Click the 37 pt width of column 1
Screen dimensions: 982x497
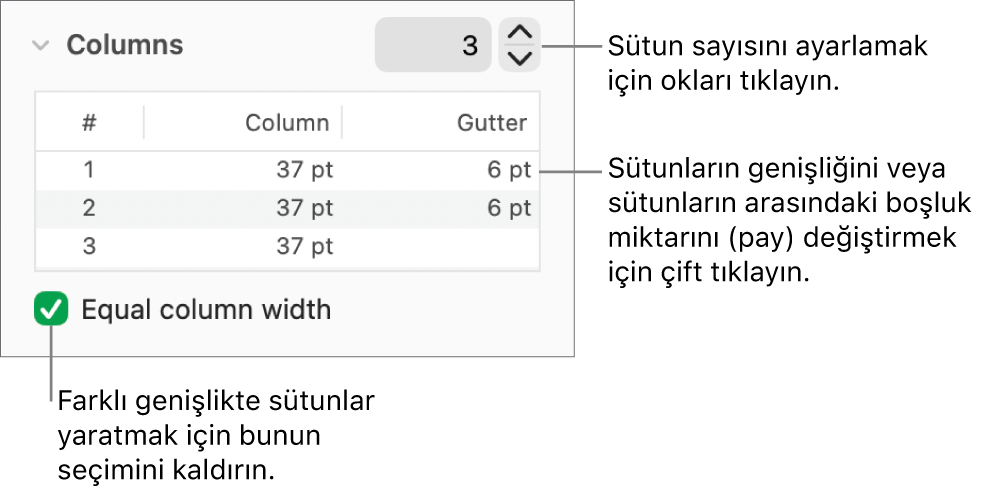[304, 170]
